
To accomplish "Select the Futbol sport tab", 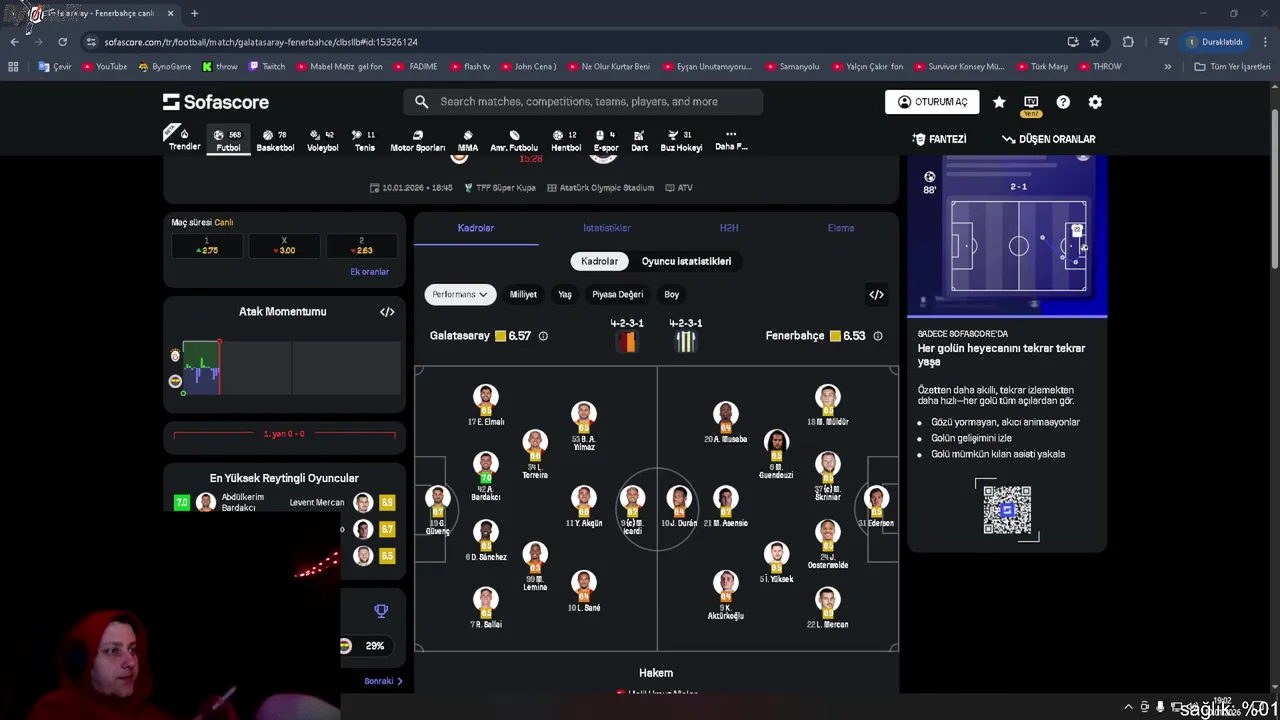I will pos(228,141).
